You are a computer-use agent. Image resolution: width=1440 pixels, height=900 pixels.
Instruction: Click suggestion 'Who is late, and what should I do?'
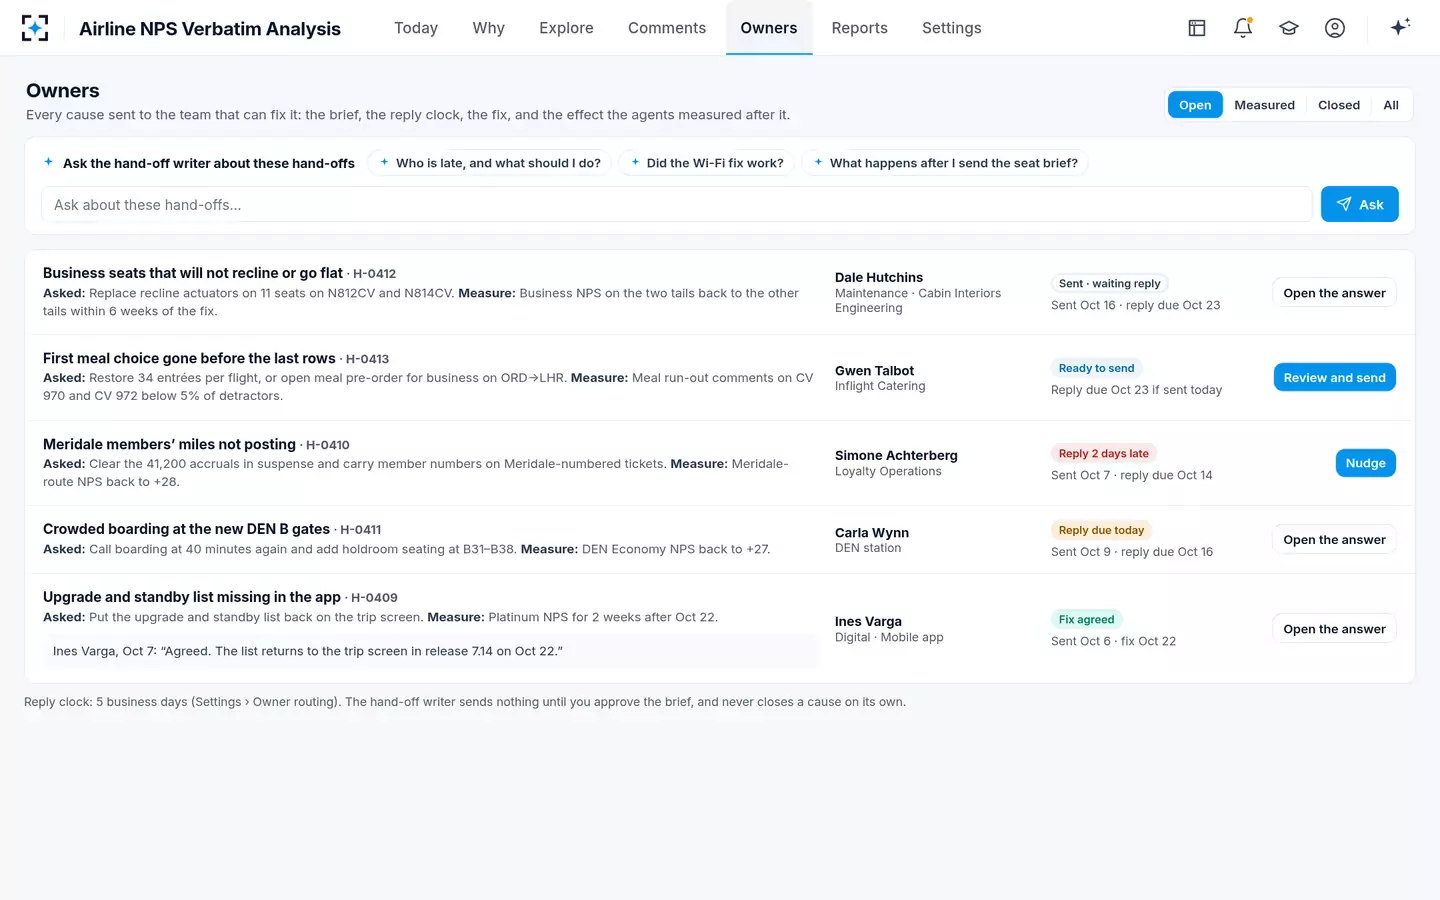490,163
